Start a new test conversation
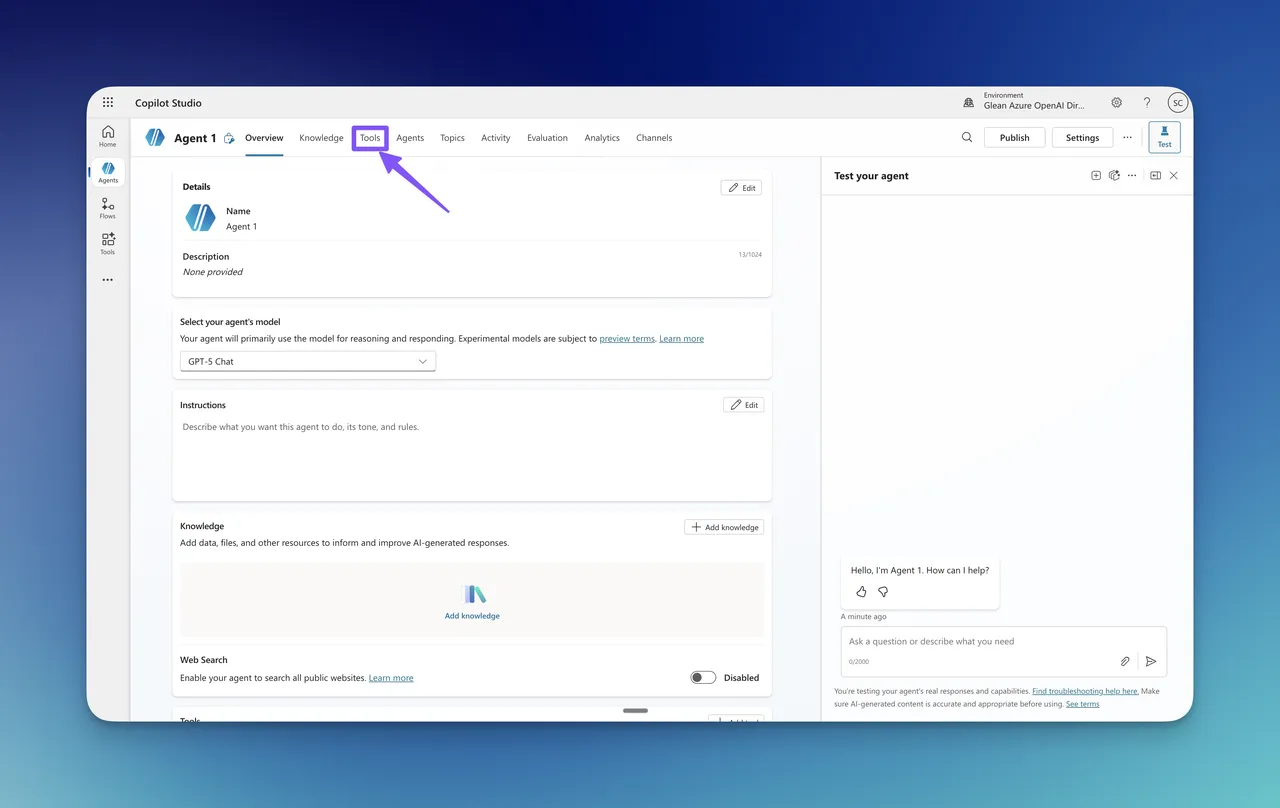The width and height of the screenshot is (1280, 808). [1096, 176]
